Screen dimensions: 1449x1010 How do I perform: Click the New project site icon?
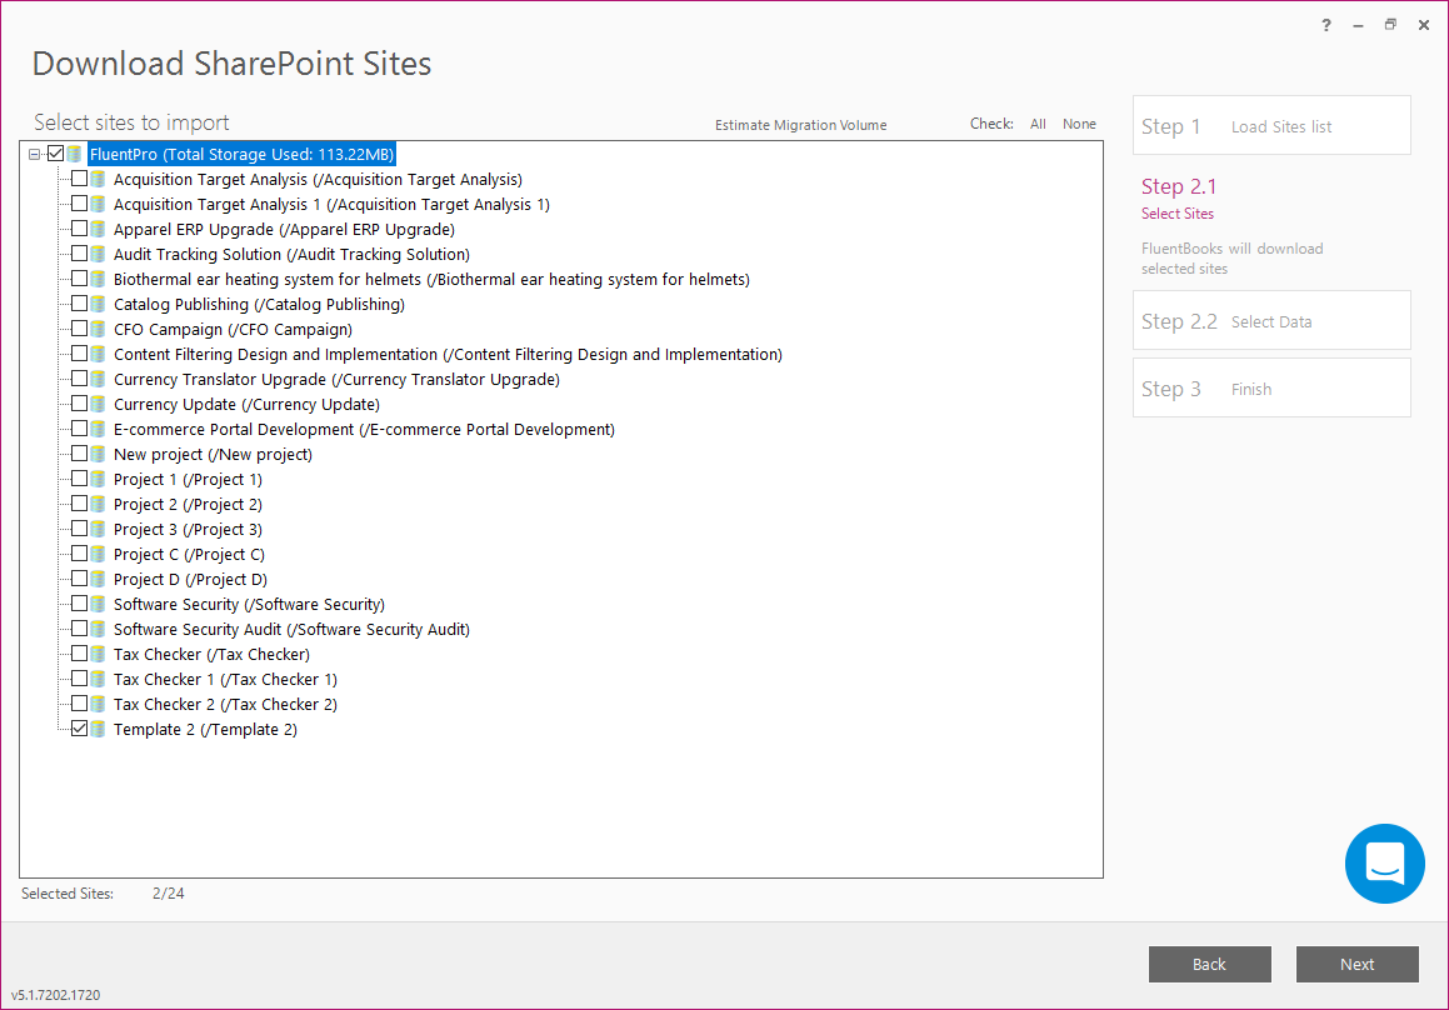99,454
